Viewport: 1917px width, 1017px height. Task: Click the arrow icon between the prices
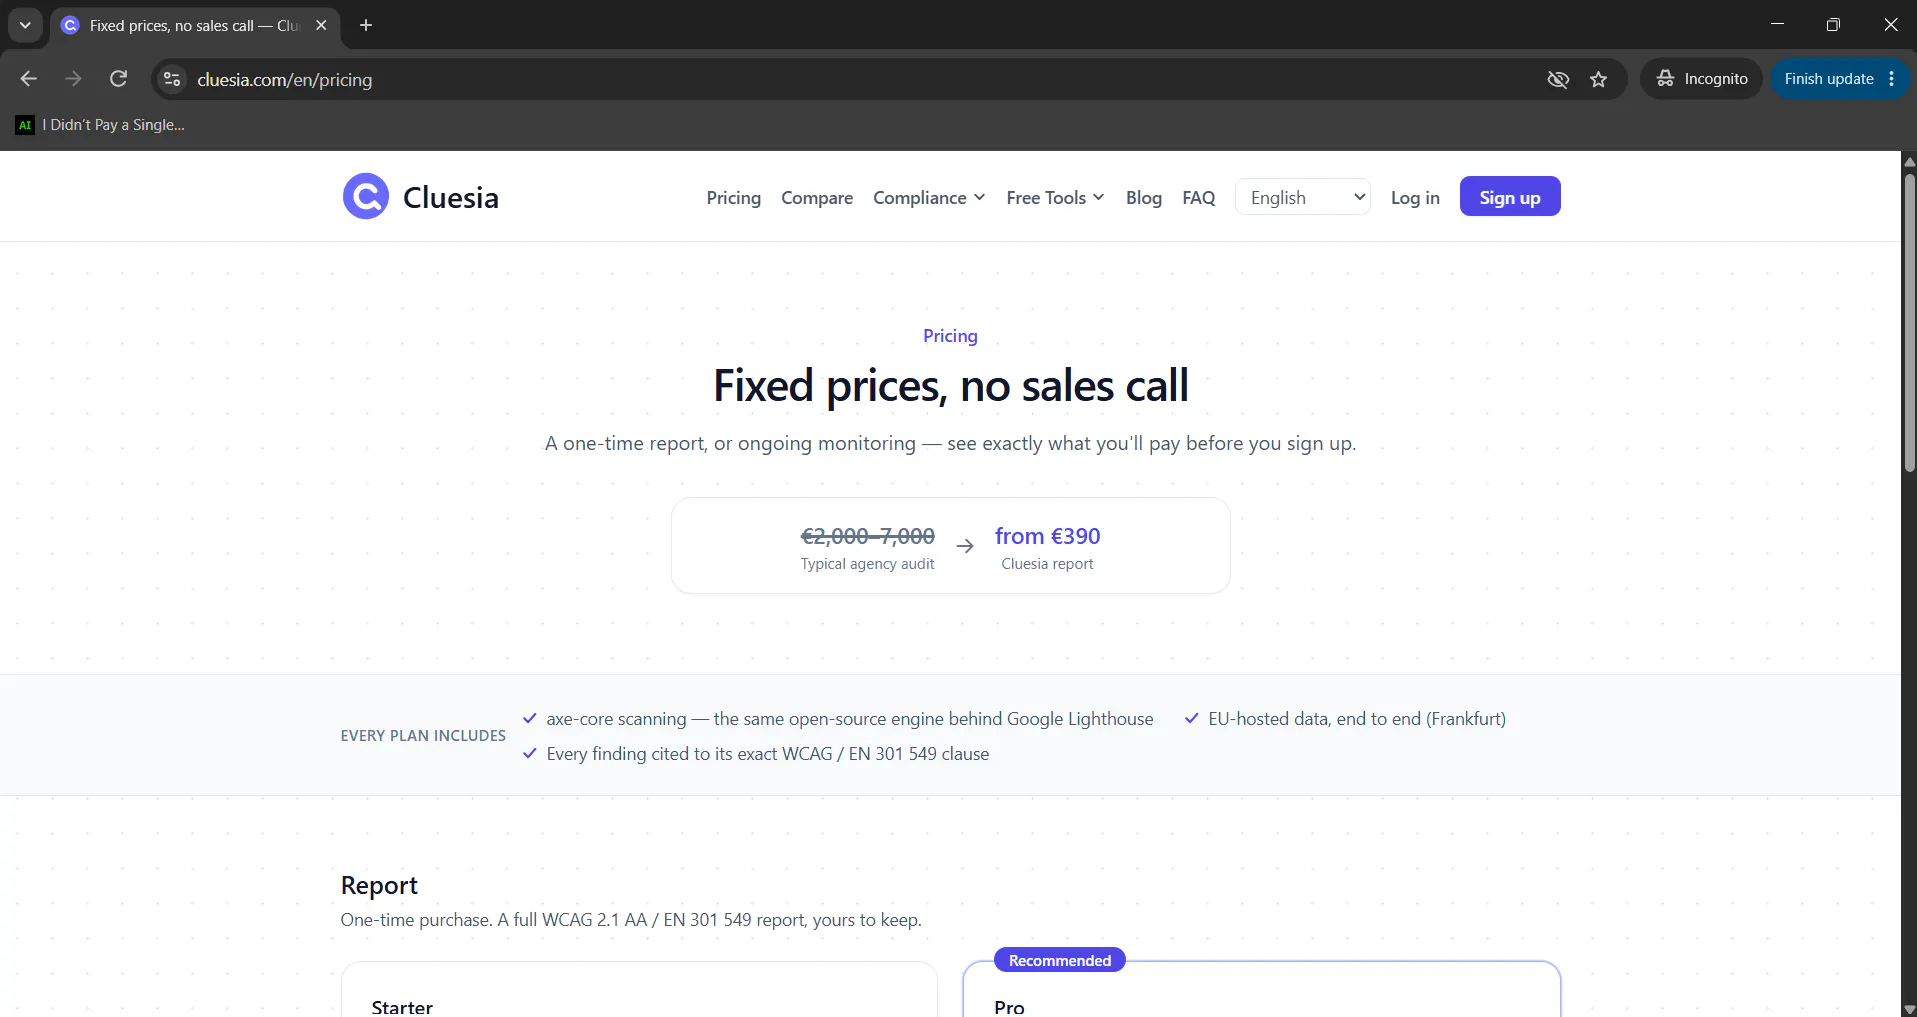[965, 546]
